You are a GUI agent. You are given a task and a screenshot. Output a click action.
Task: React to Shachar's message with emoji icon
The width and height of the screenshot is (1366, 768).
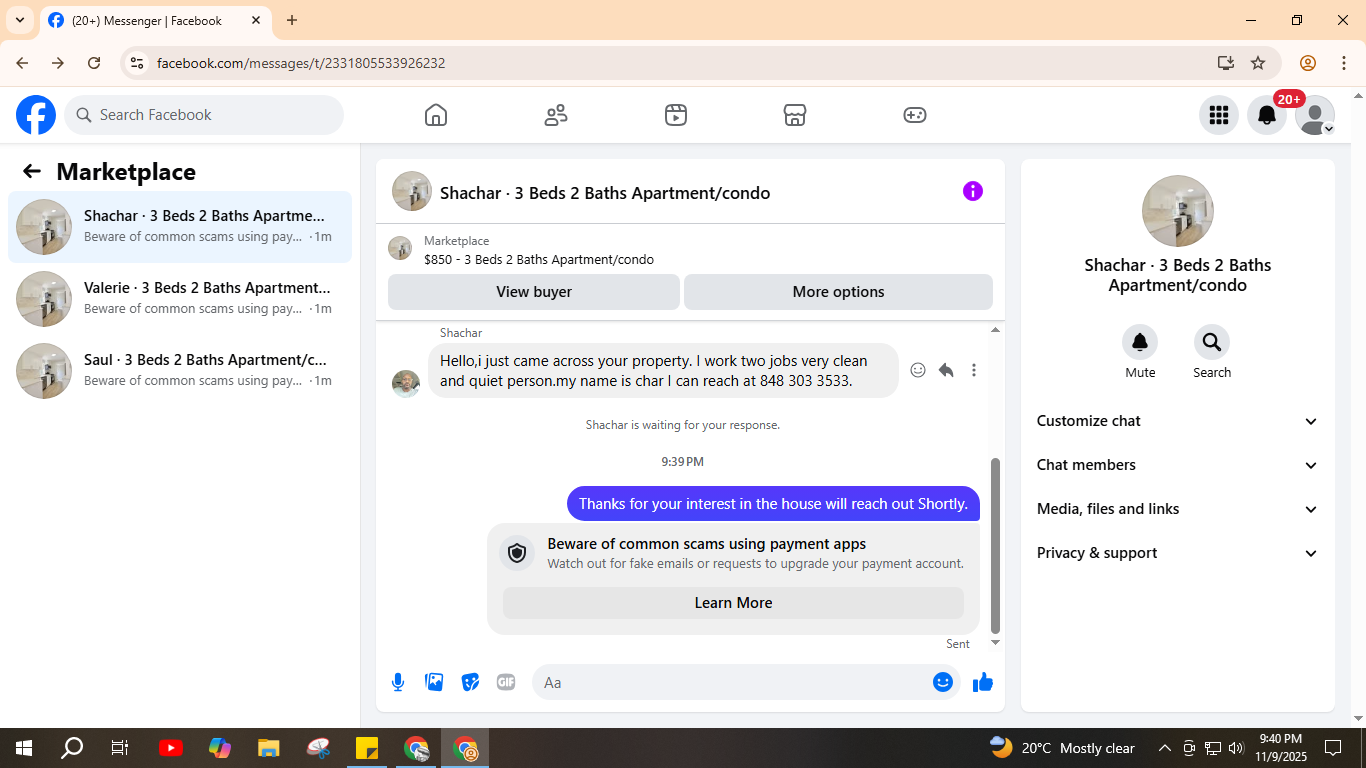click(918, 370)
